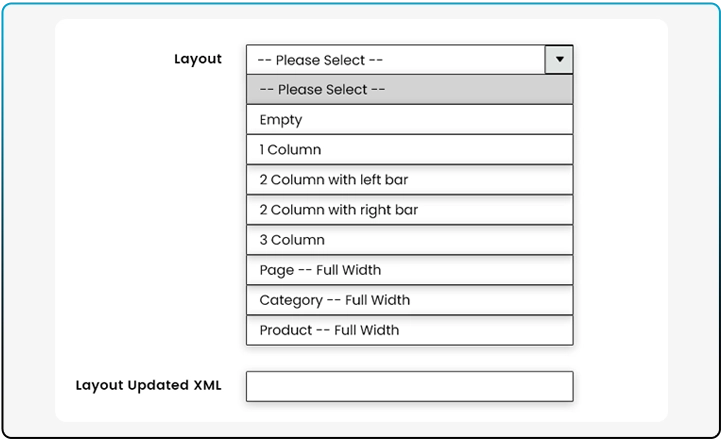
Task: Click the 'Layout Updated XML' label
Action: click(149, 385)
